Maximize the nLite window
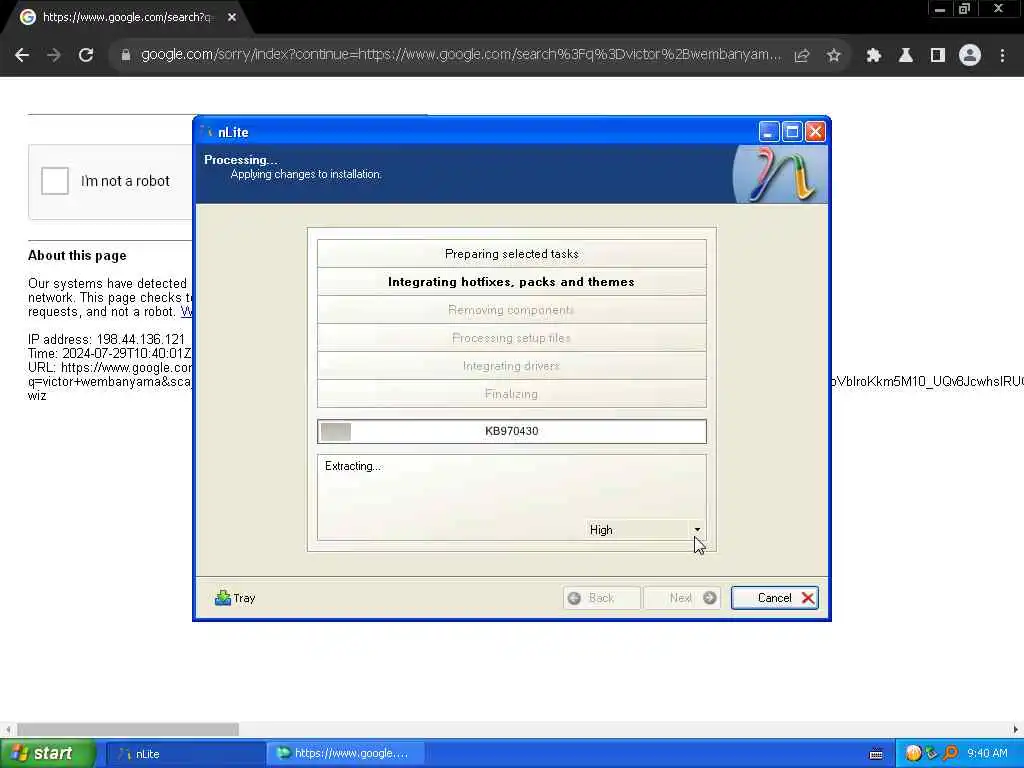1024x768 pixels. pyautogui.click(x=792, y=132)
